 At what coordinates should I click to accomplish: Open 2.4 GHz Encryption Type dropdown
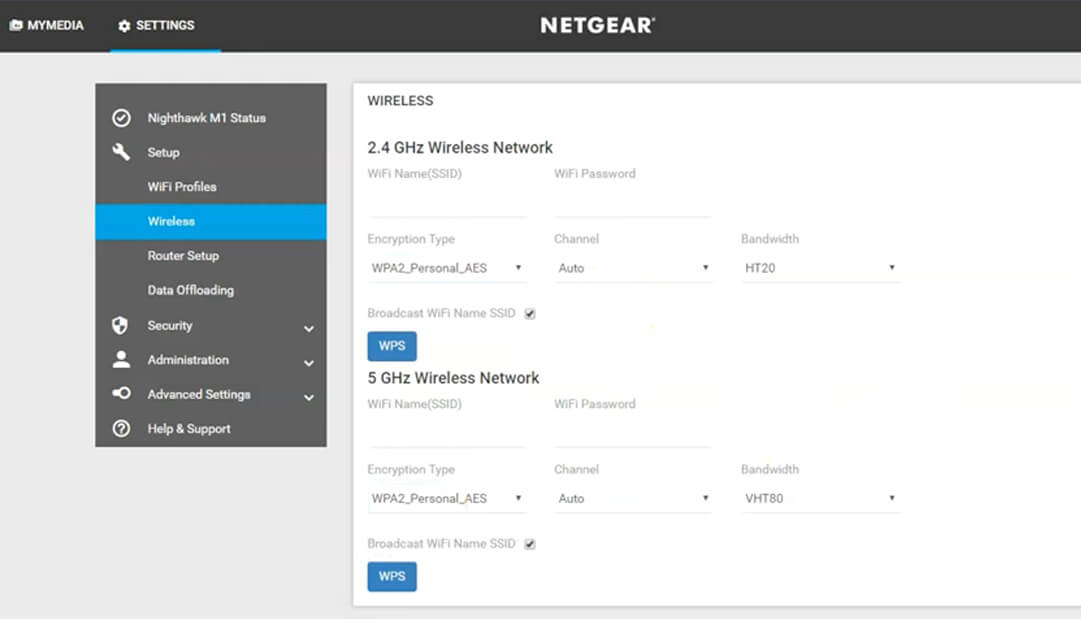[x=446, y=268]
